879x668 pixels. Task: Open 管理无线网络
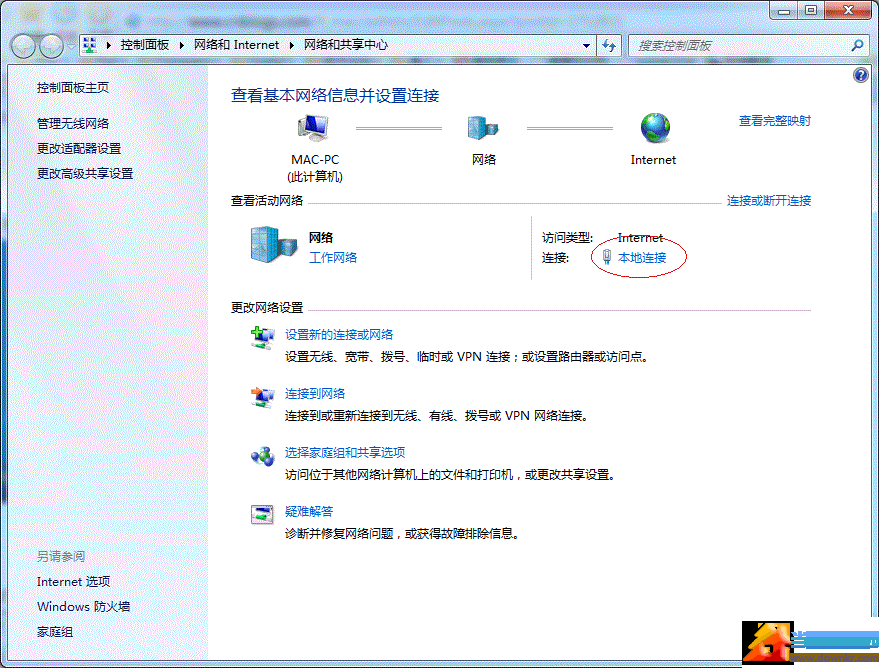(x=73, y=123)
